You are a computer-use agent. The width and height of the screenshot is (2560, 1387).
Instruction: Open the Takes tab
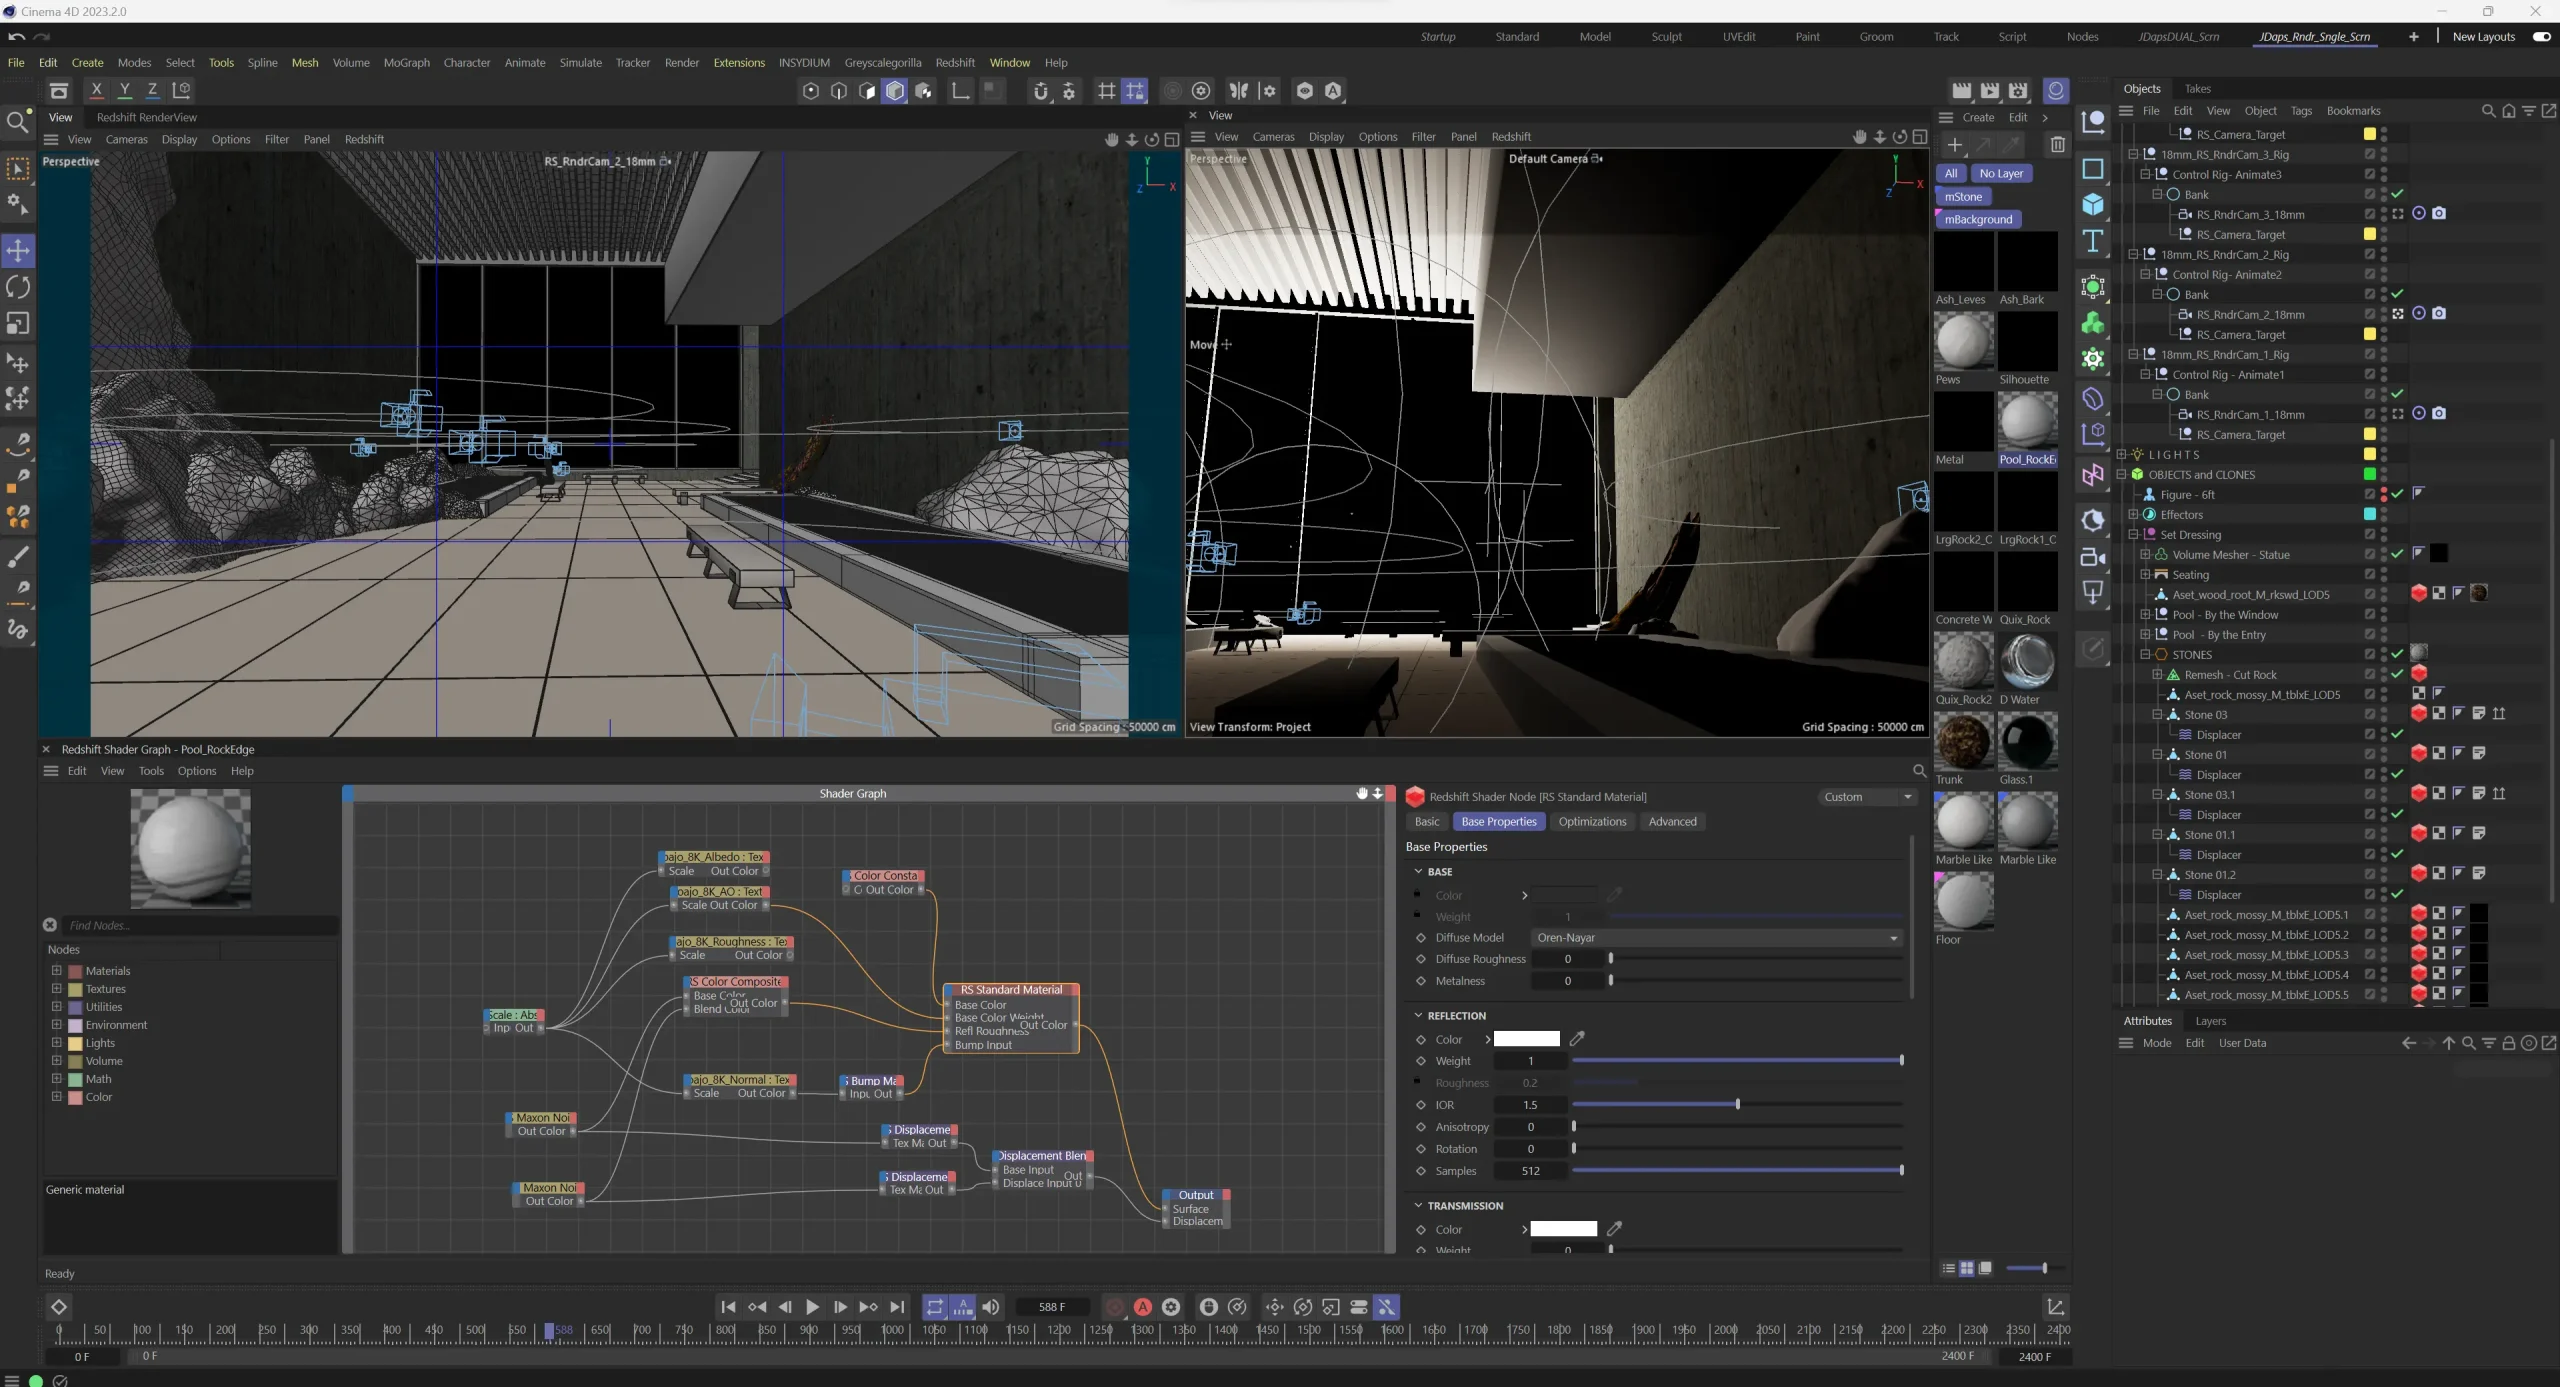(x=2197, y=89)
